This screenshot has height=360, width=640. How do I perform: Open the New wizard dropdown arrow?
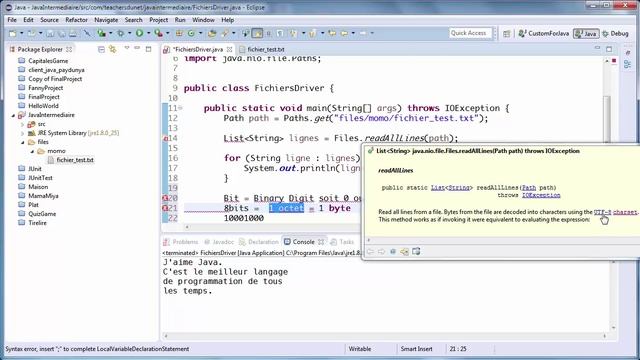[x=21, y=33]
